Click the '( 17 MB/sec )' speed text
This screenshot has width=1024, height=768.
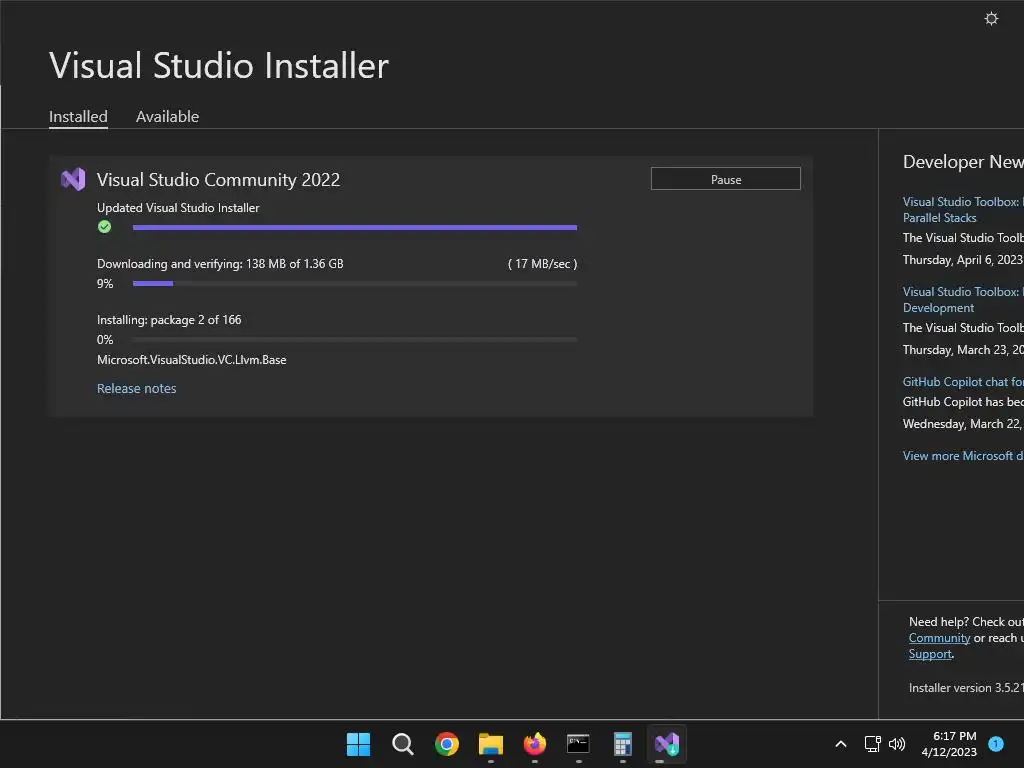543,264
